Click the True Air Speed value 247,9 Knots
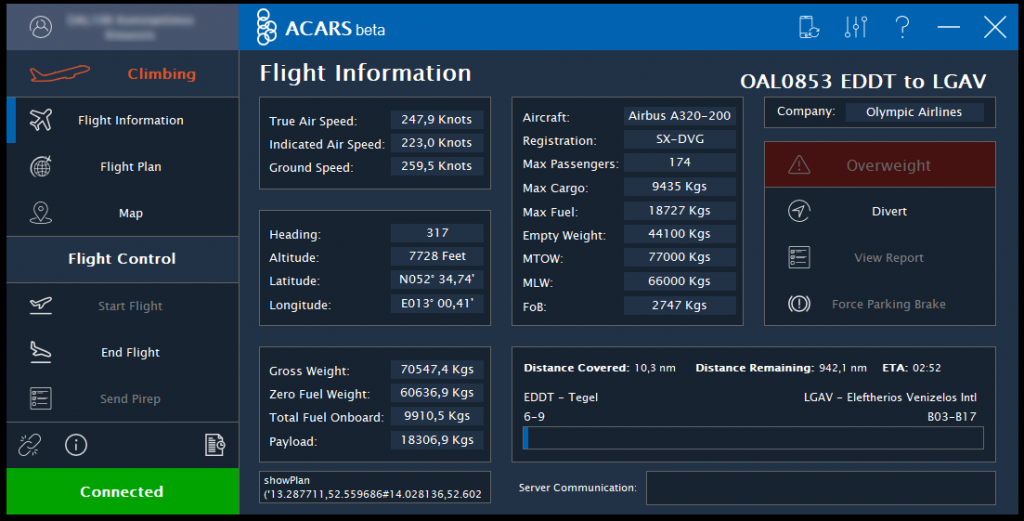 [437, 119]
